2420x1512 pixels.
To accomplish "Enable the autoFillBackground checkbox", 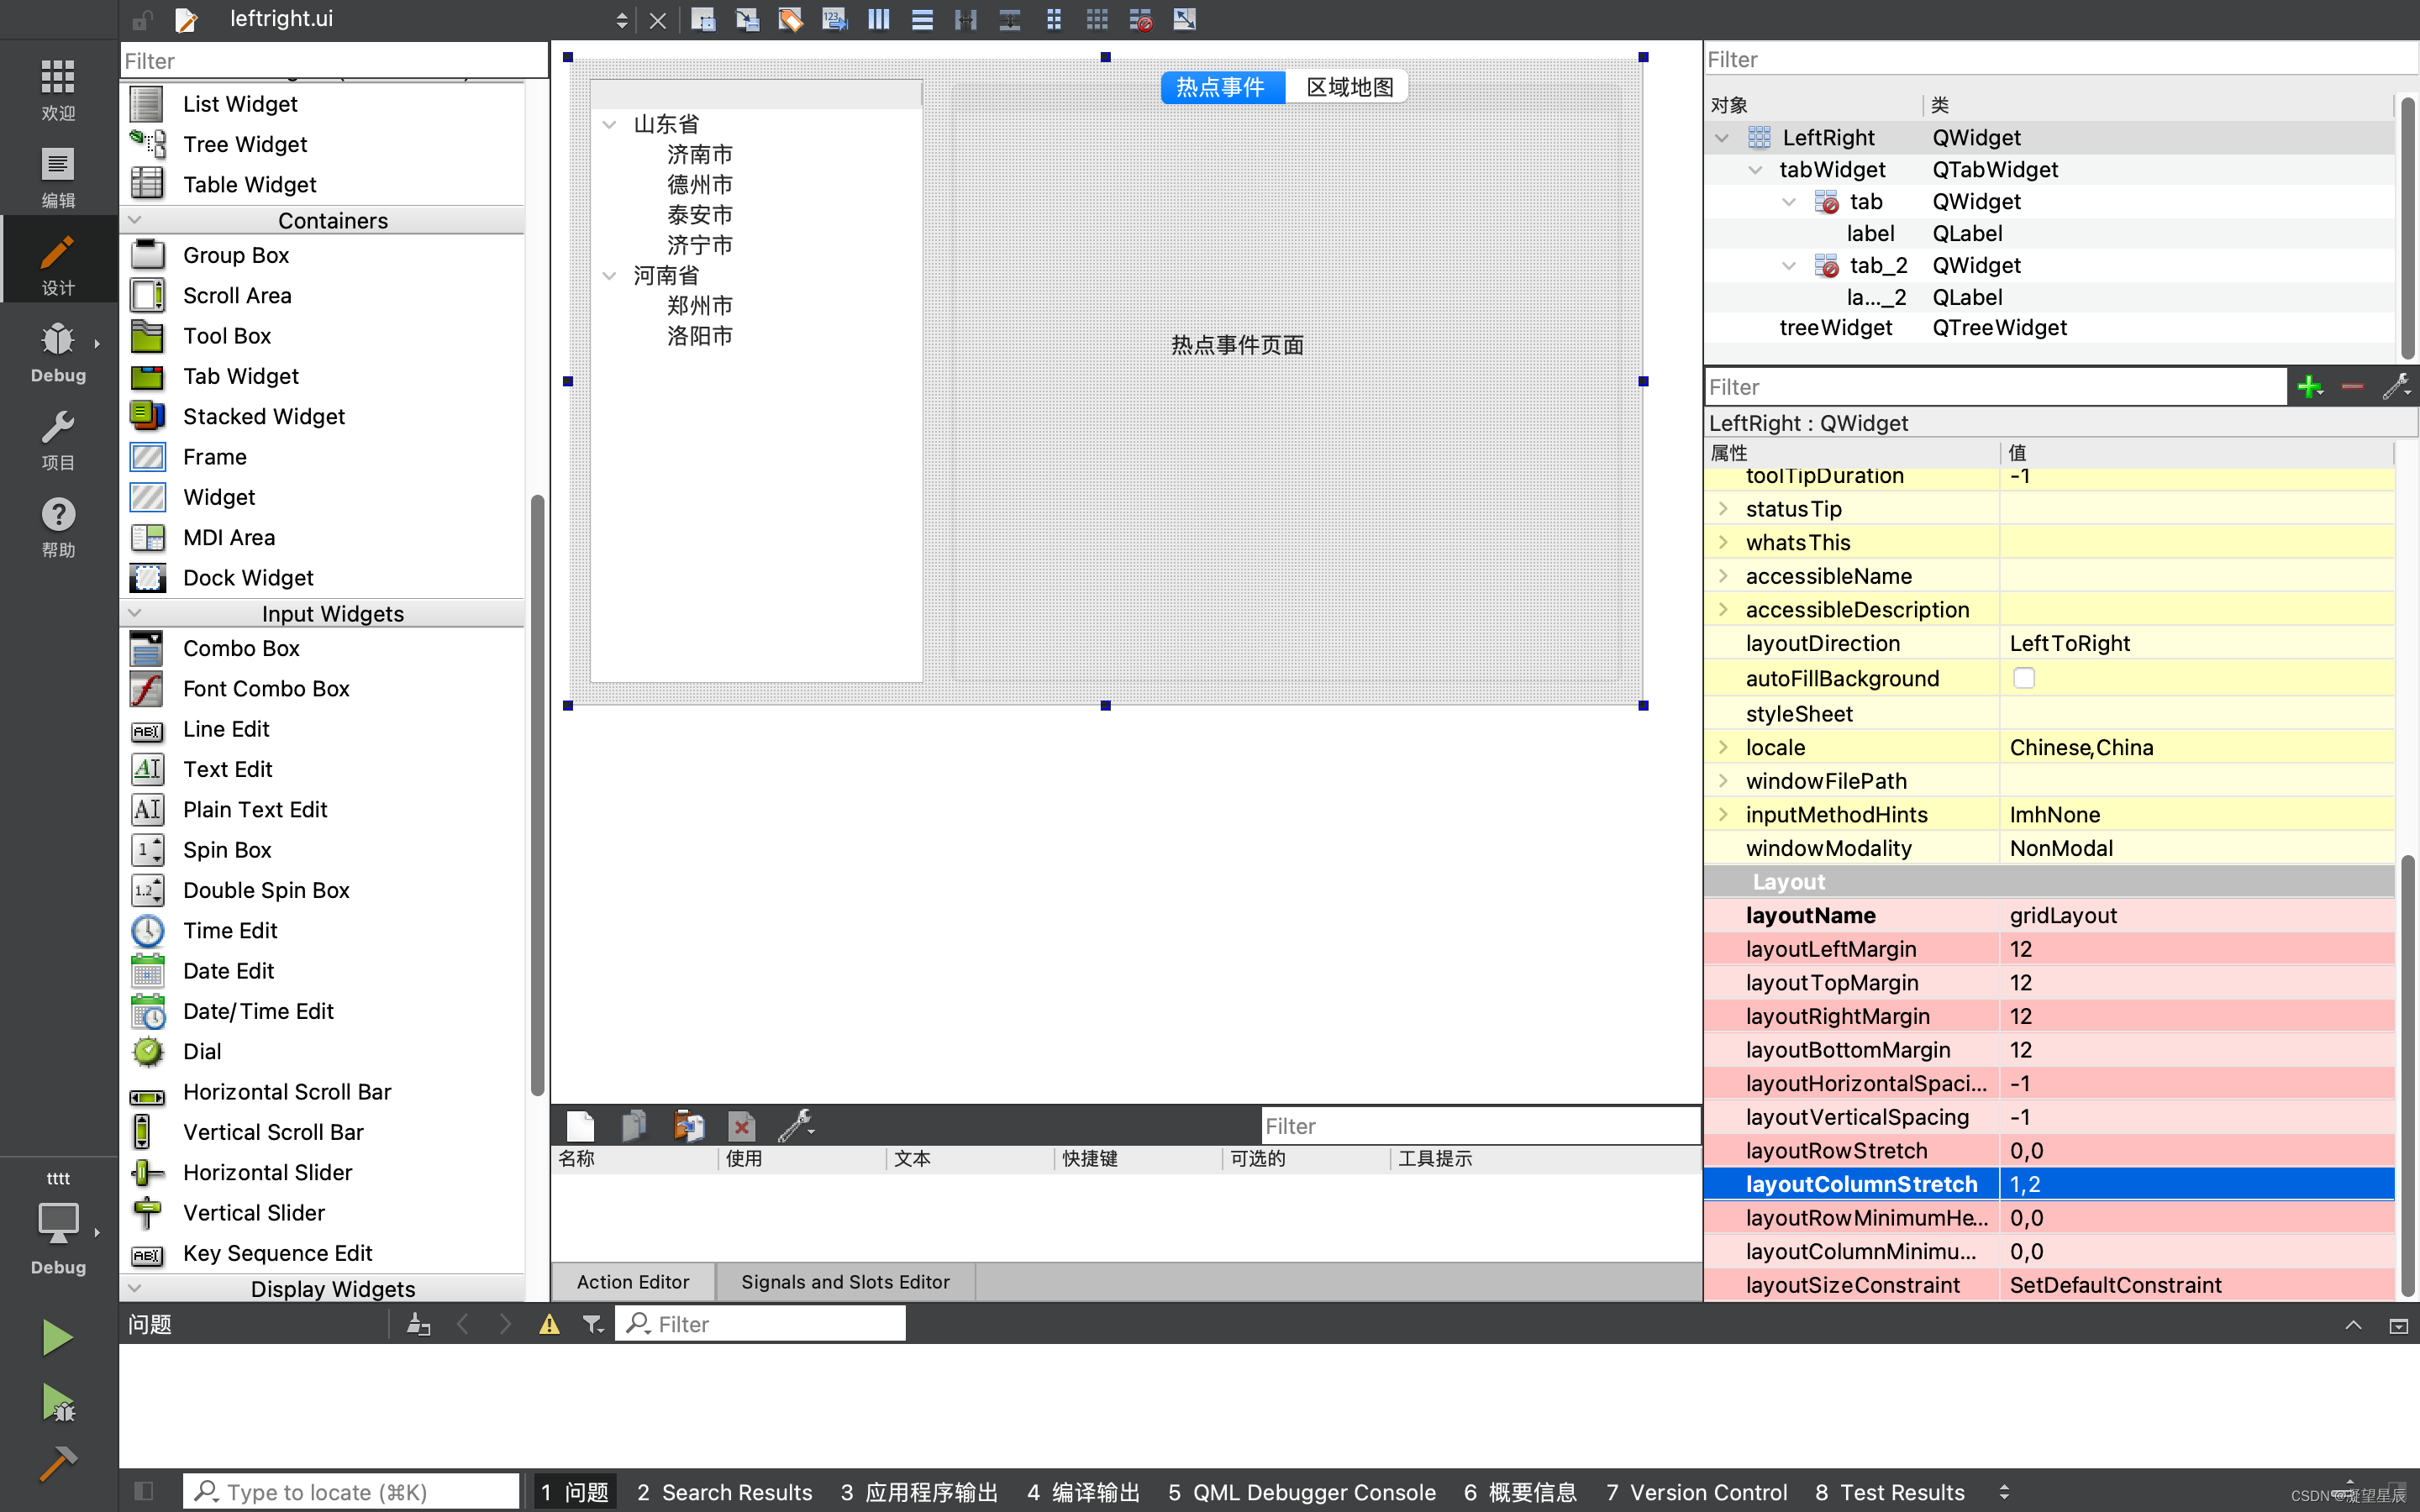I will click(x=2025, y=678).
